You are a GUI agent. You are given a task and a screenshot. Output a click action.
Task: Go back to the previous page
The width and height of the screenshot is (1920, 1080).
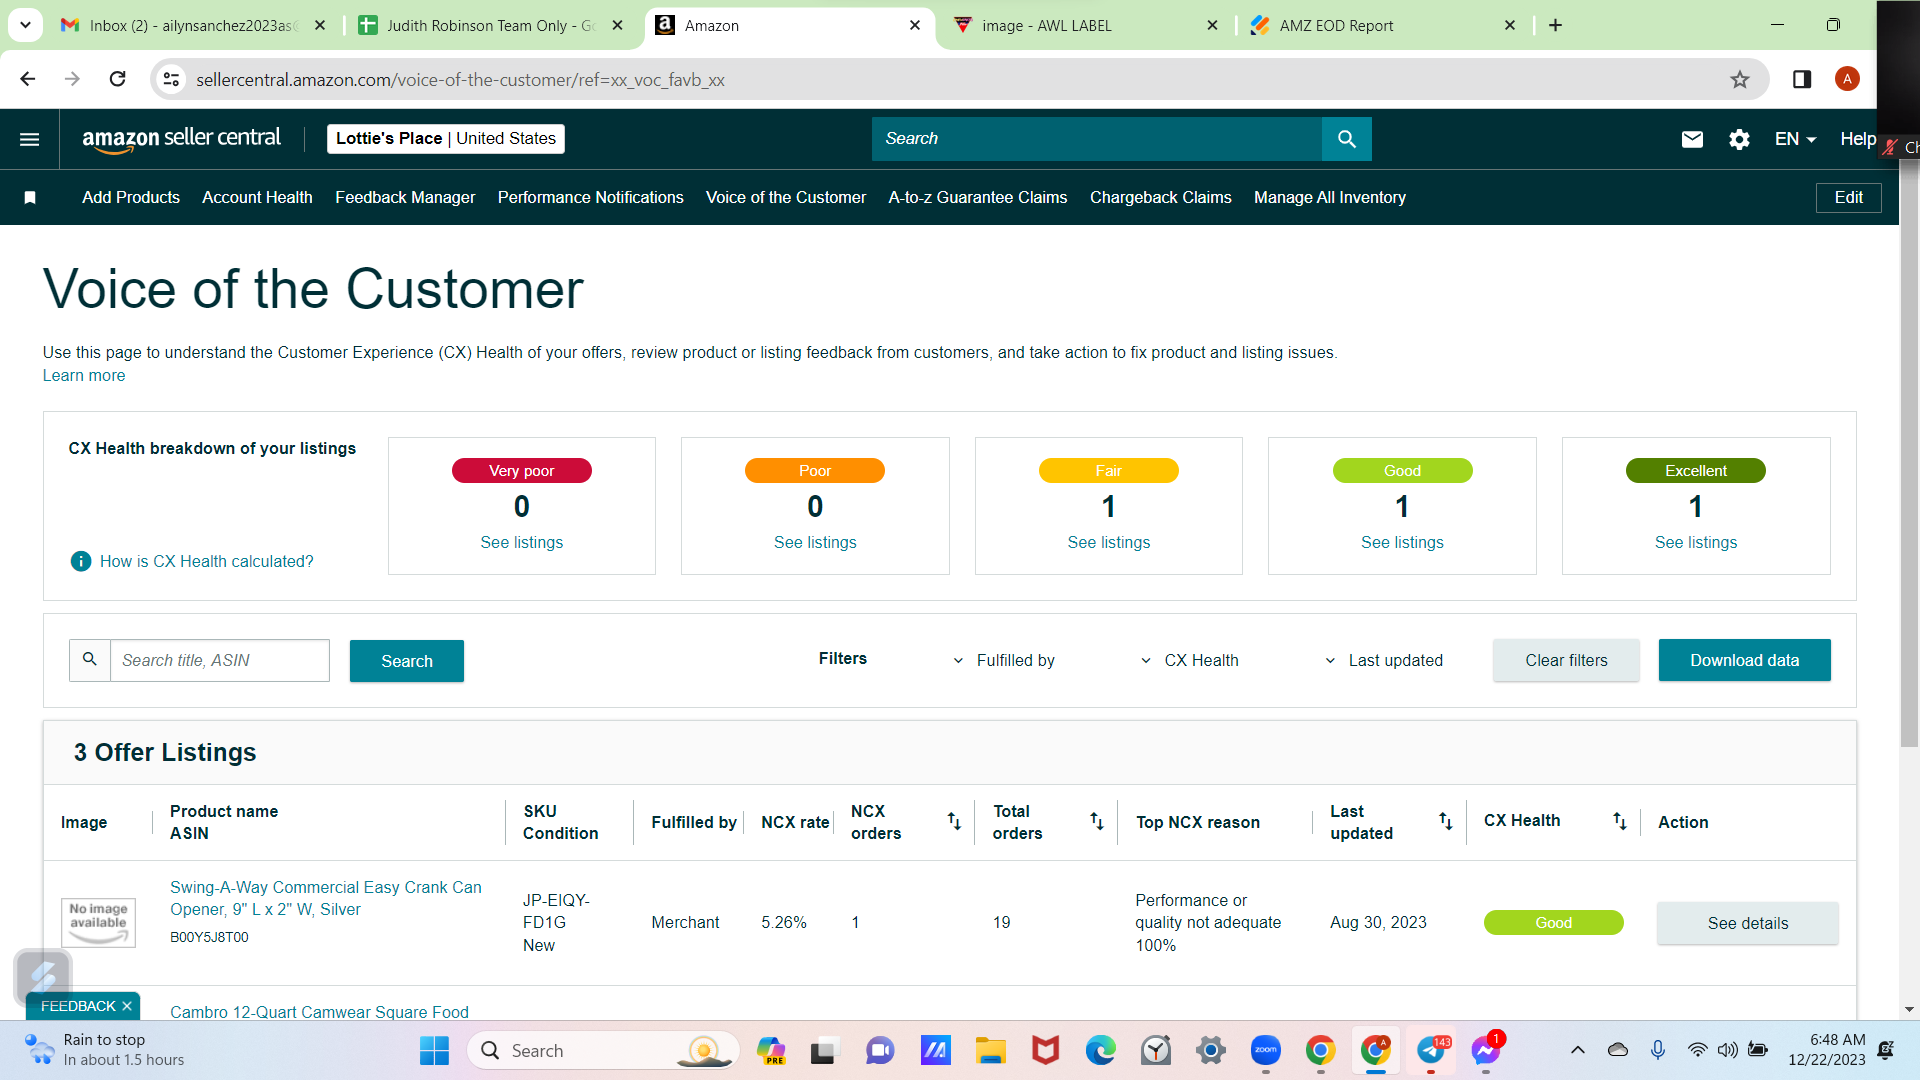pyautogui.click(x=28, y=79)
